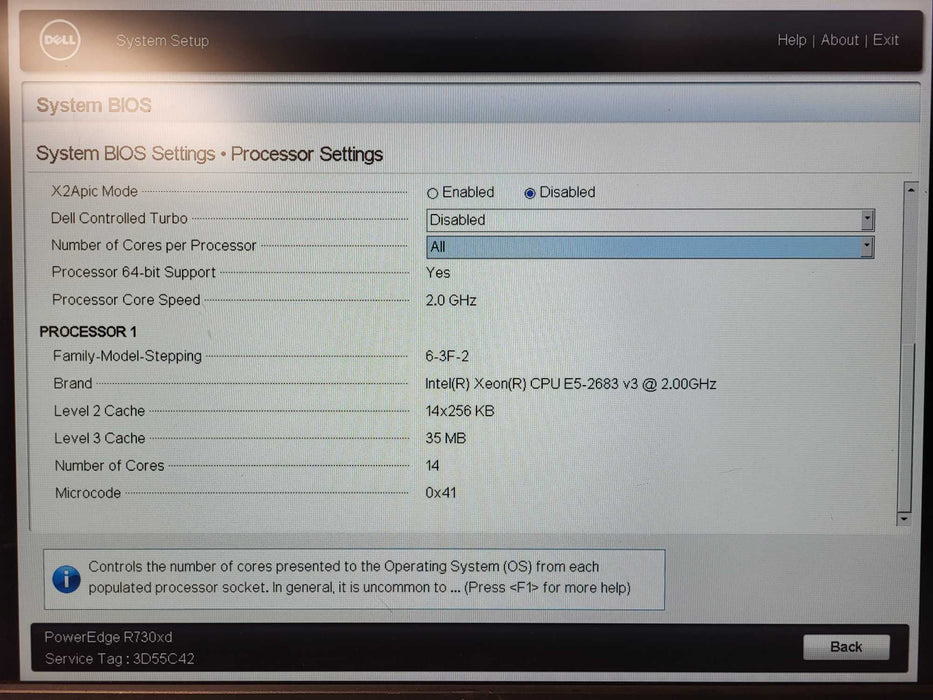Viewport: 933px width, 700px height.
Task: Click the 2.0 GHz core speed value
Action: [x=451, y=300]
